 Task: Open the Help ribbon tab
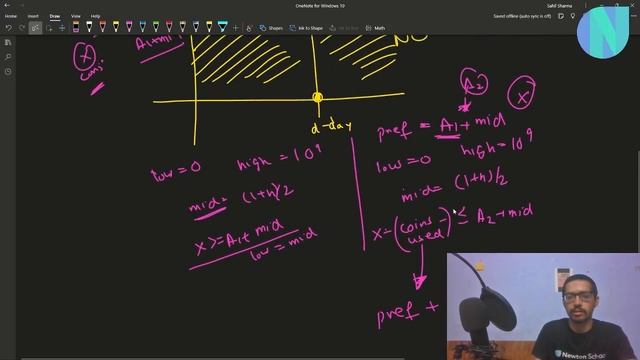(x=96, y=16)
